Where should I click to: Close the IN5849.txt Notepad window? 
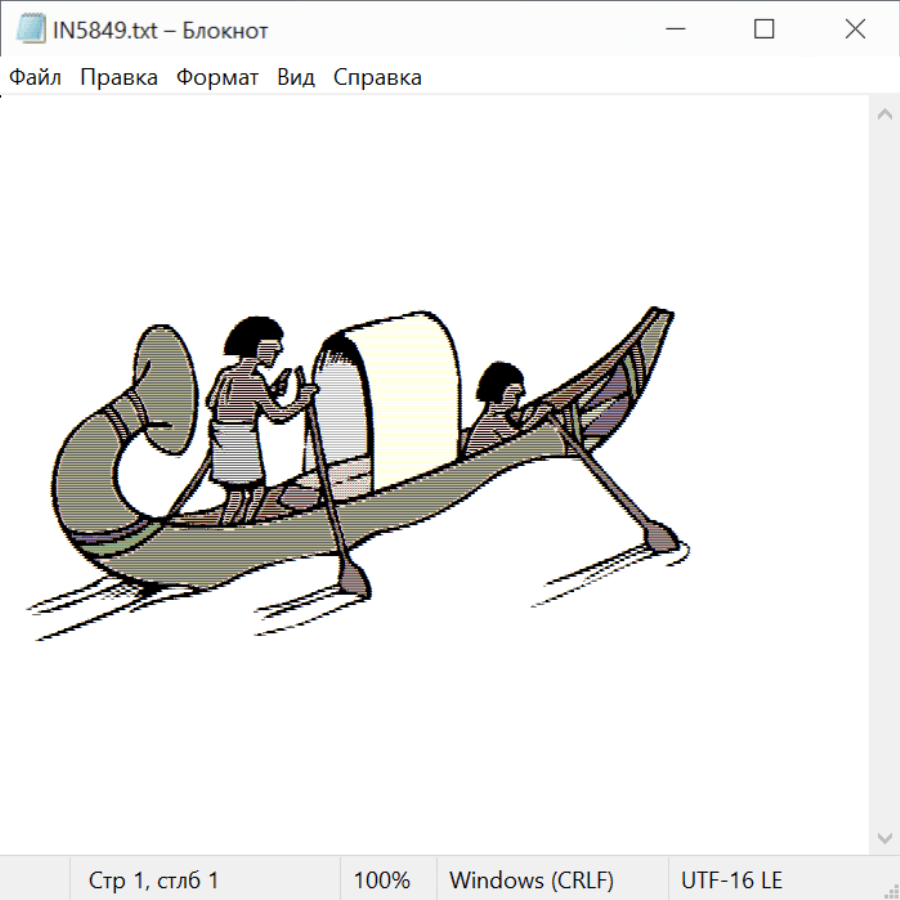tap(855, 30)
